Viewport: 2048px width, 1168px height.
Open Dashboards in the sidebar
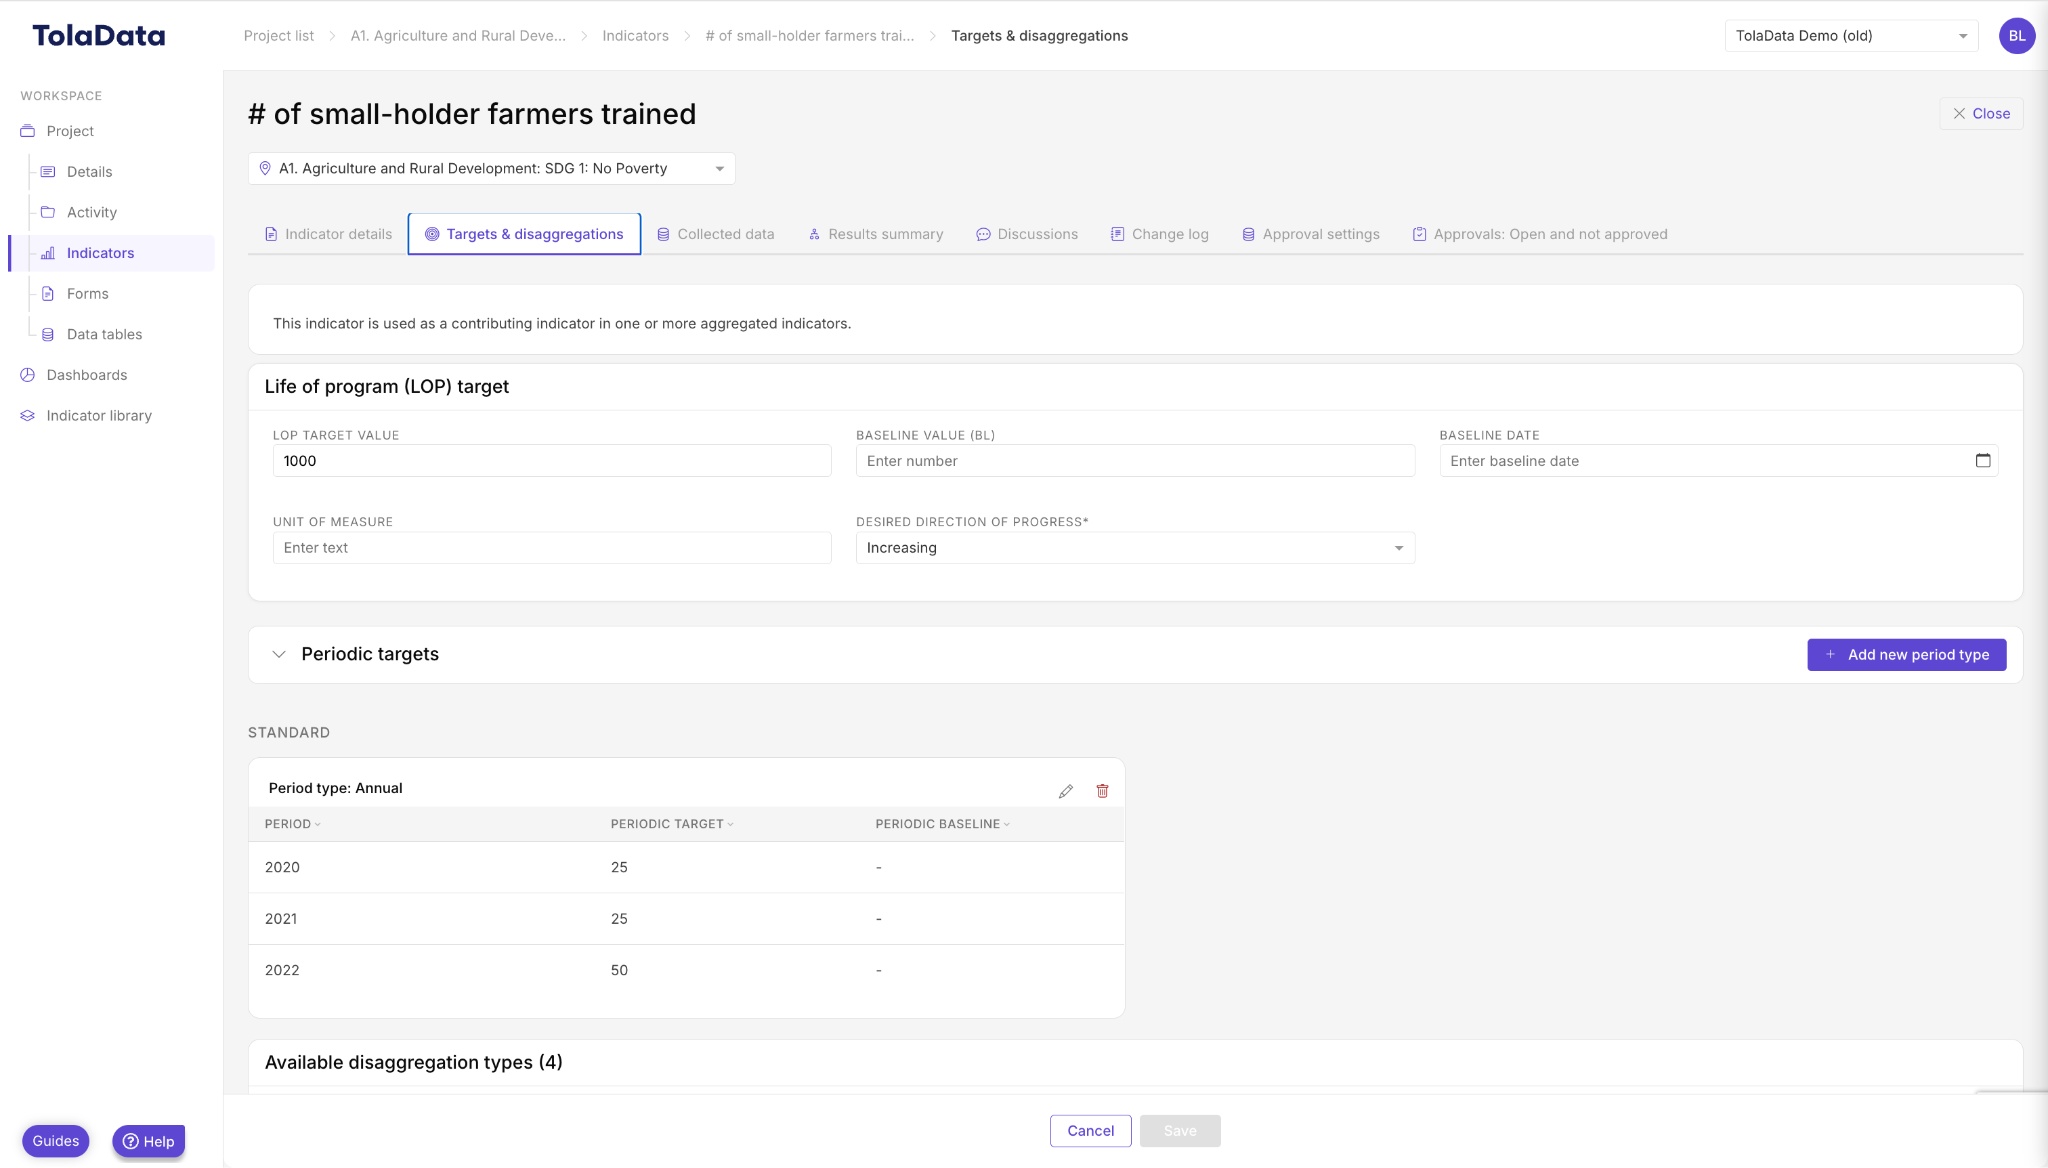coord(86,375)
